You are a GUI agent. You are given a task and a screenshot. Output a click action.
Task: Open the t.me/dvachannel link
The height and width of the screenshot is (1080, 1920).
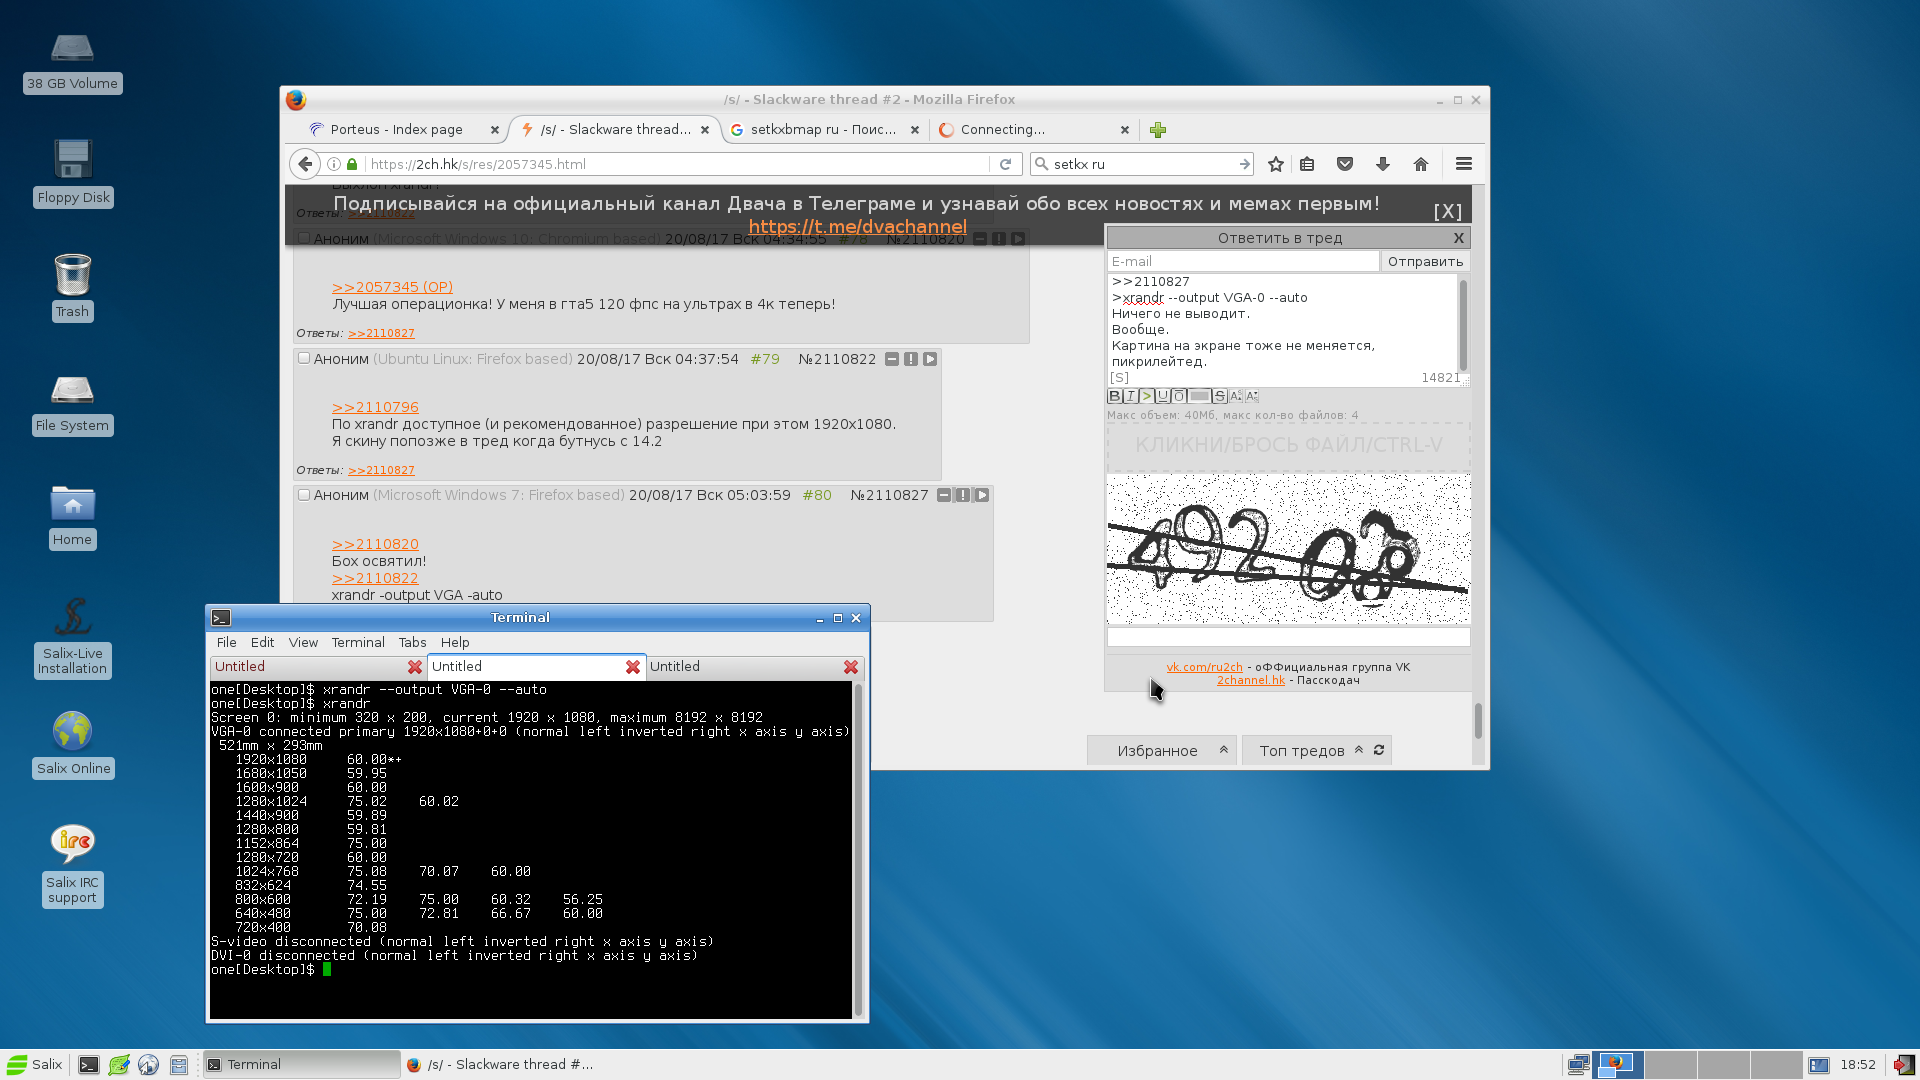(x=857, y=226)
